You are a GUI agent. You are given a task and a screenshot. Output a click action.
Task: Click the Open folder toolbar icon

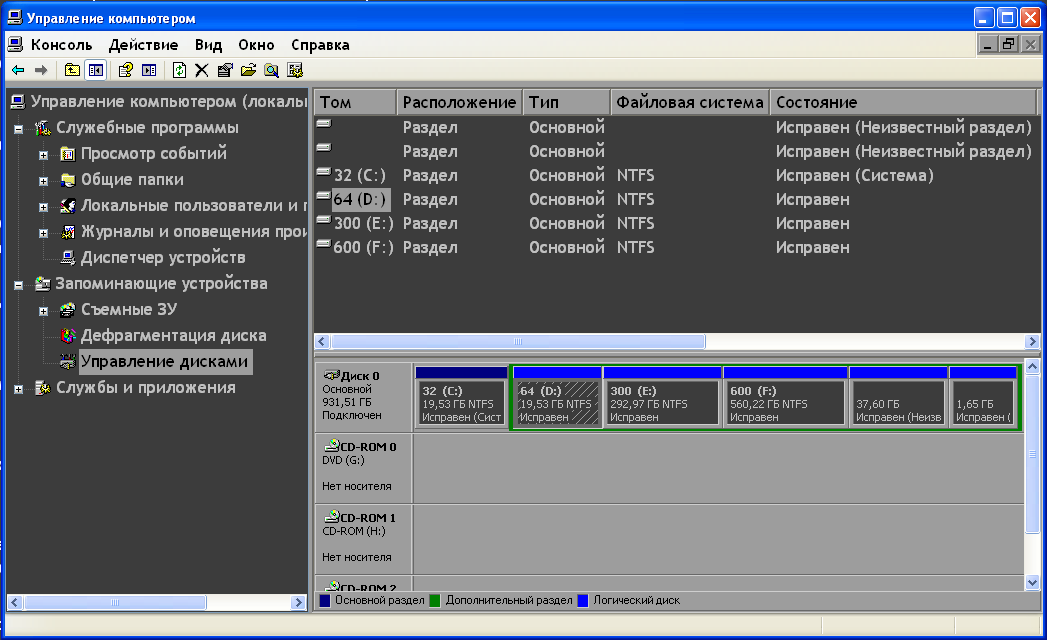tap(247, 70)
